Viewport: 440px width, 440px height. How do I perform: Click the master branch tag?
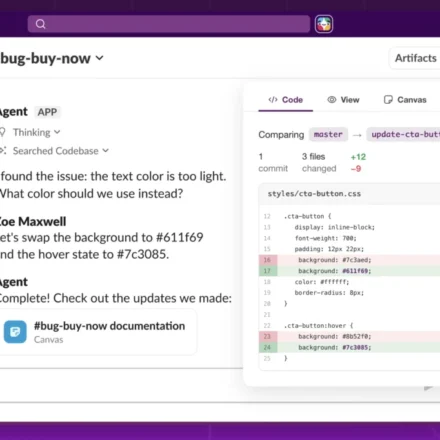click(x=328, y=134)
